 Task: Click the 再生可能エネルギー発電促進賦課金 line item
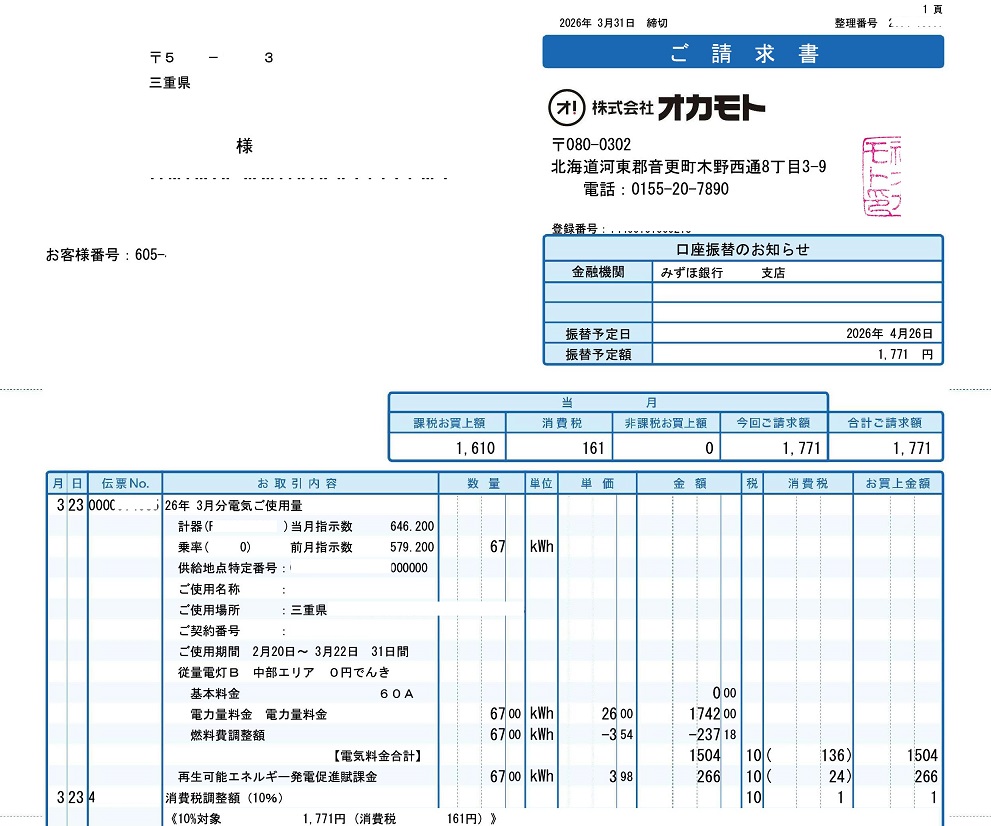click(277, 777)
